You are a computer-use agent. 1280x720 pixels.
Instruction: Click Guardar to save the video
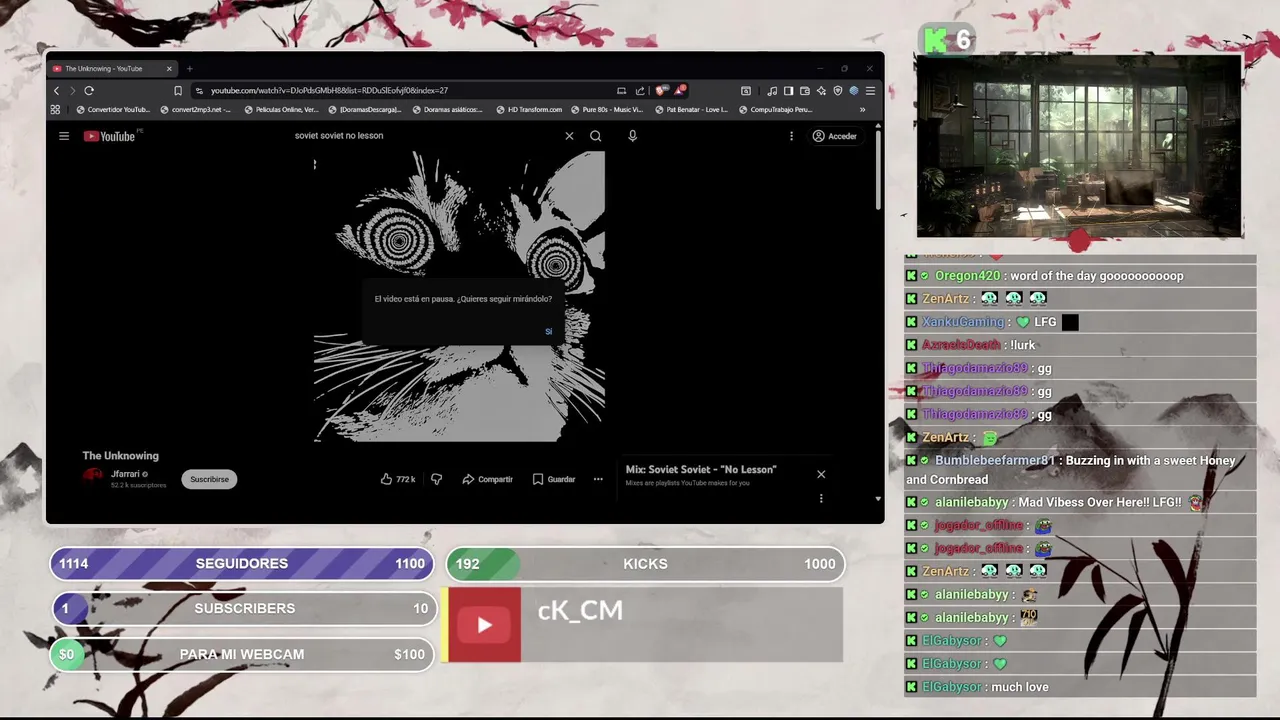coord(553,479)
